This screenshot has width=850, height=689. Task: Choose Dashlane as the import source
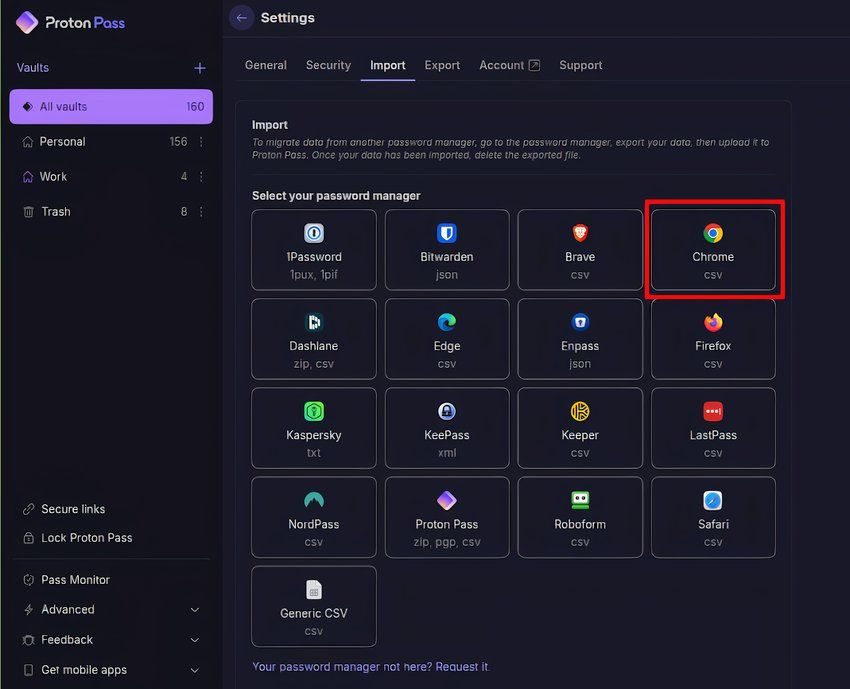[x=314, y=339]
